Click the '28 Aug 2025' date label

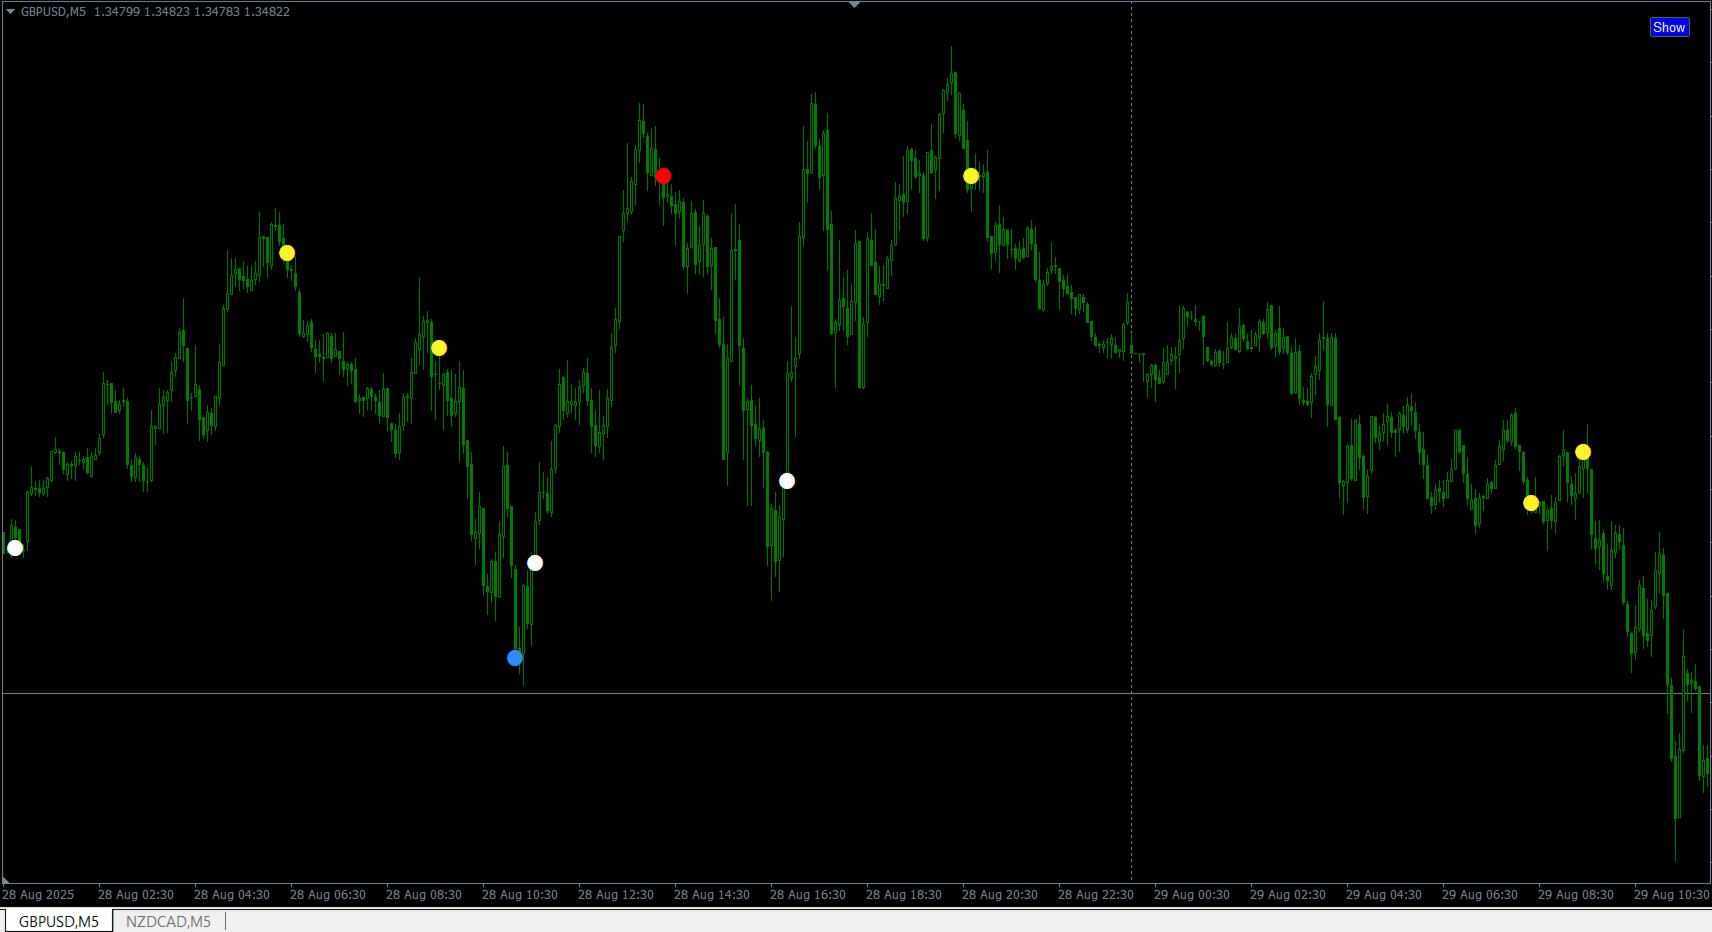click(38, 895)
